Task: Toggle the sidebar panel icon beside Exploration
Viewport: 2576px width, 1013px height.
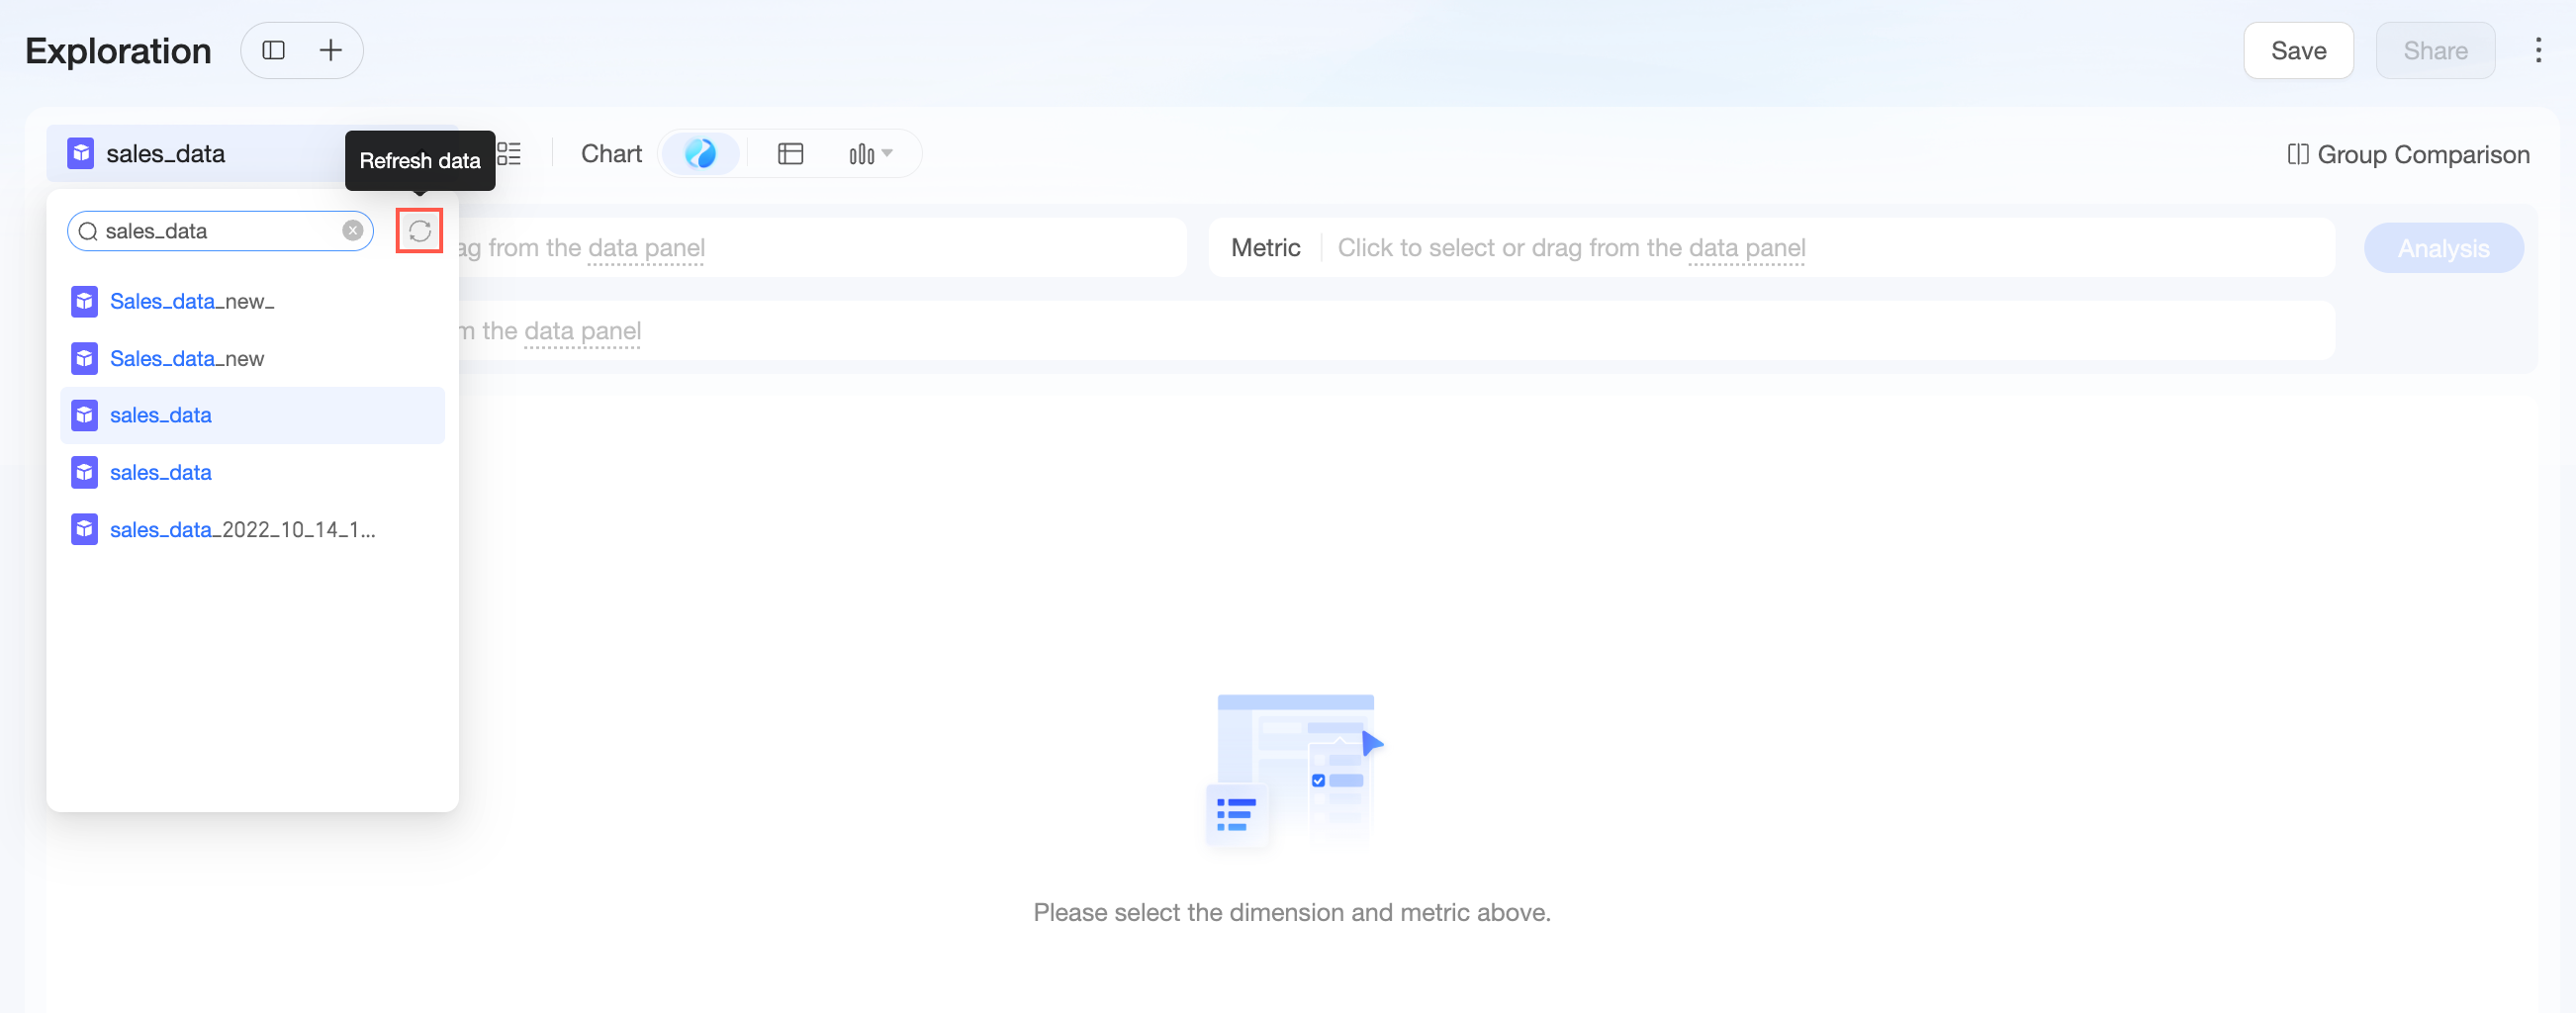Action: point(274,50)
